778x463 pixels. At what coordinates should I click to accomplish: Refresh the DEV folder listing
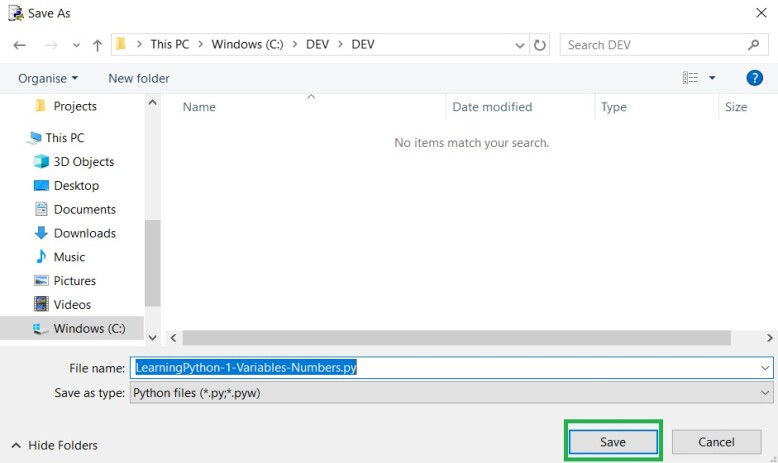tap(540, 45)
